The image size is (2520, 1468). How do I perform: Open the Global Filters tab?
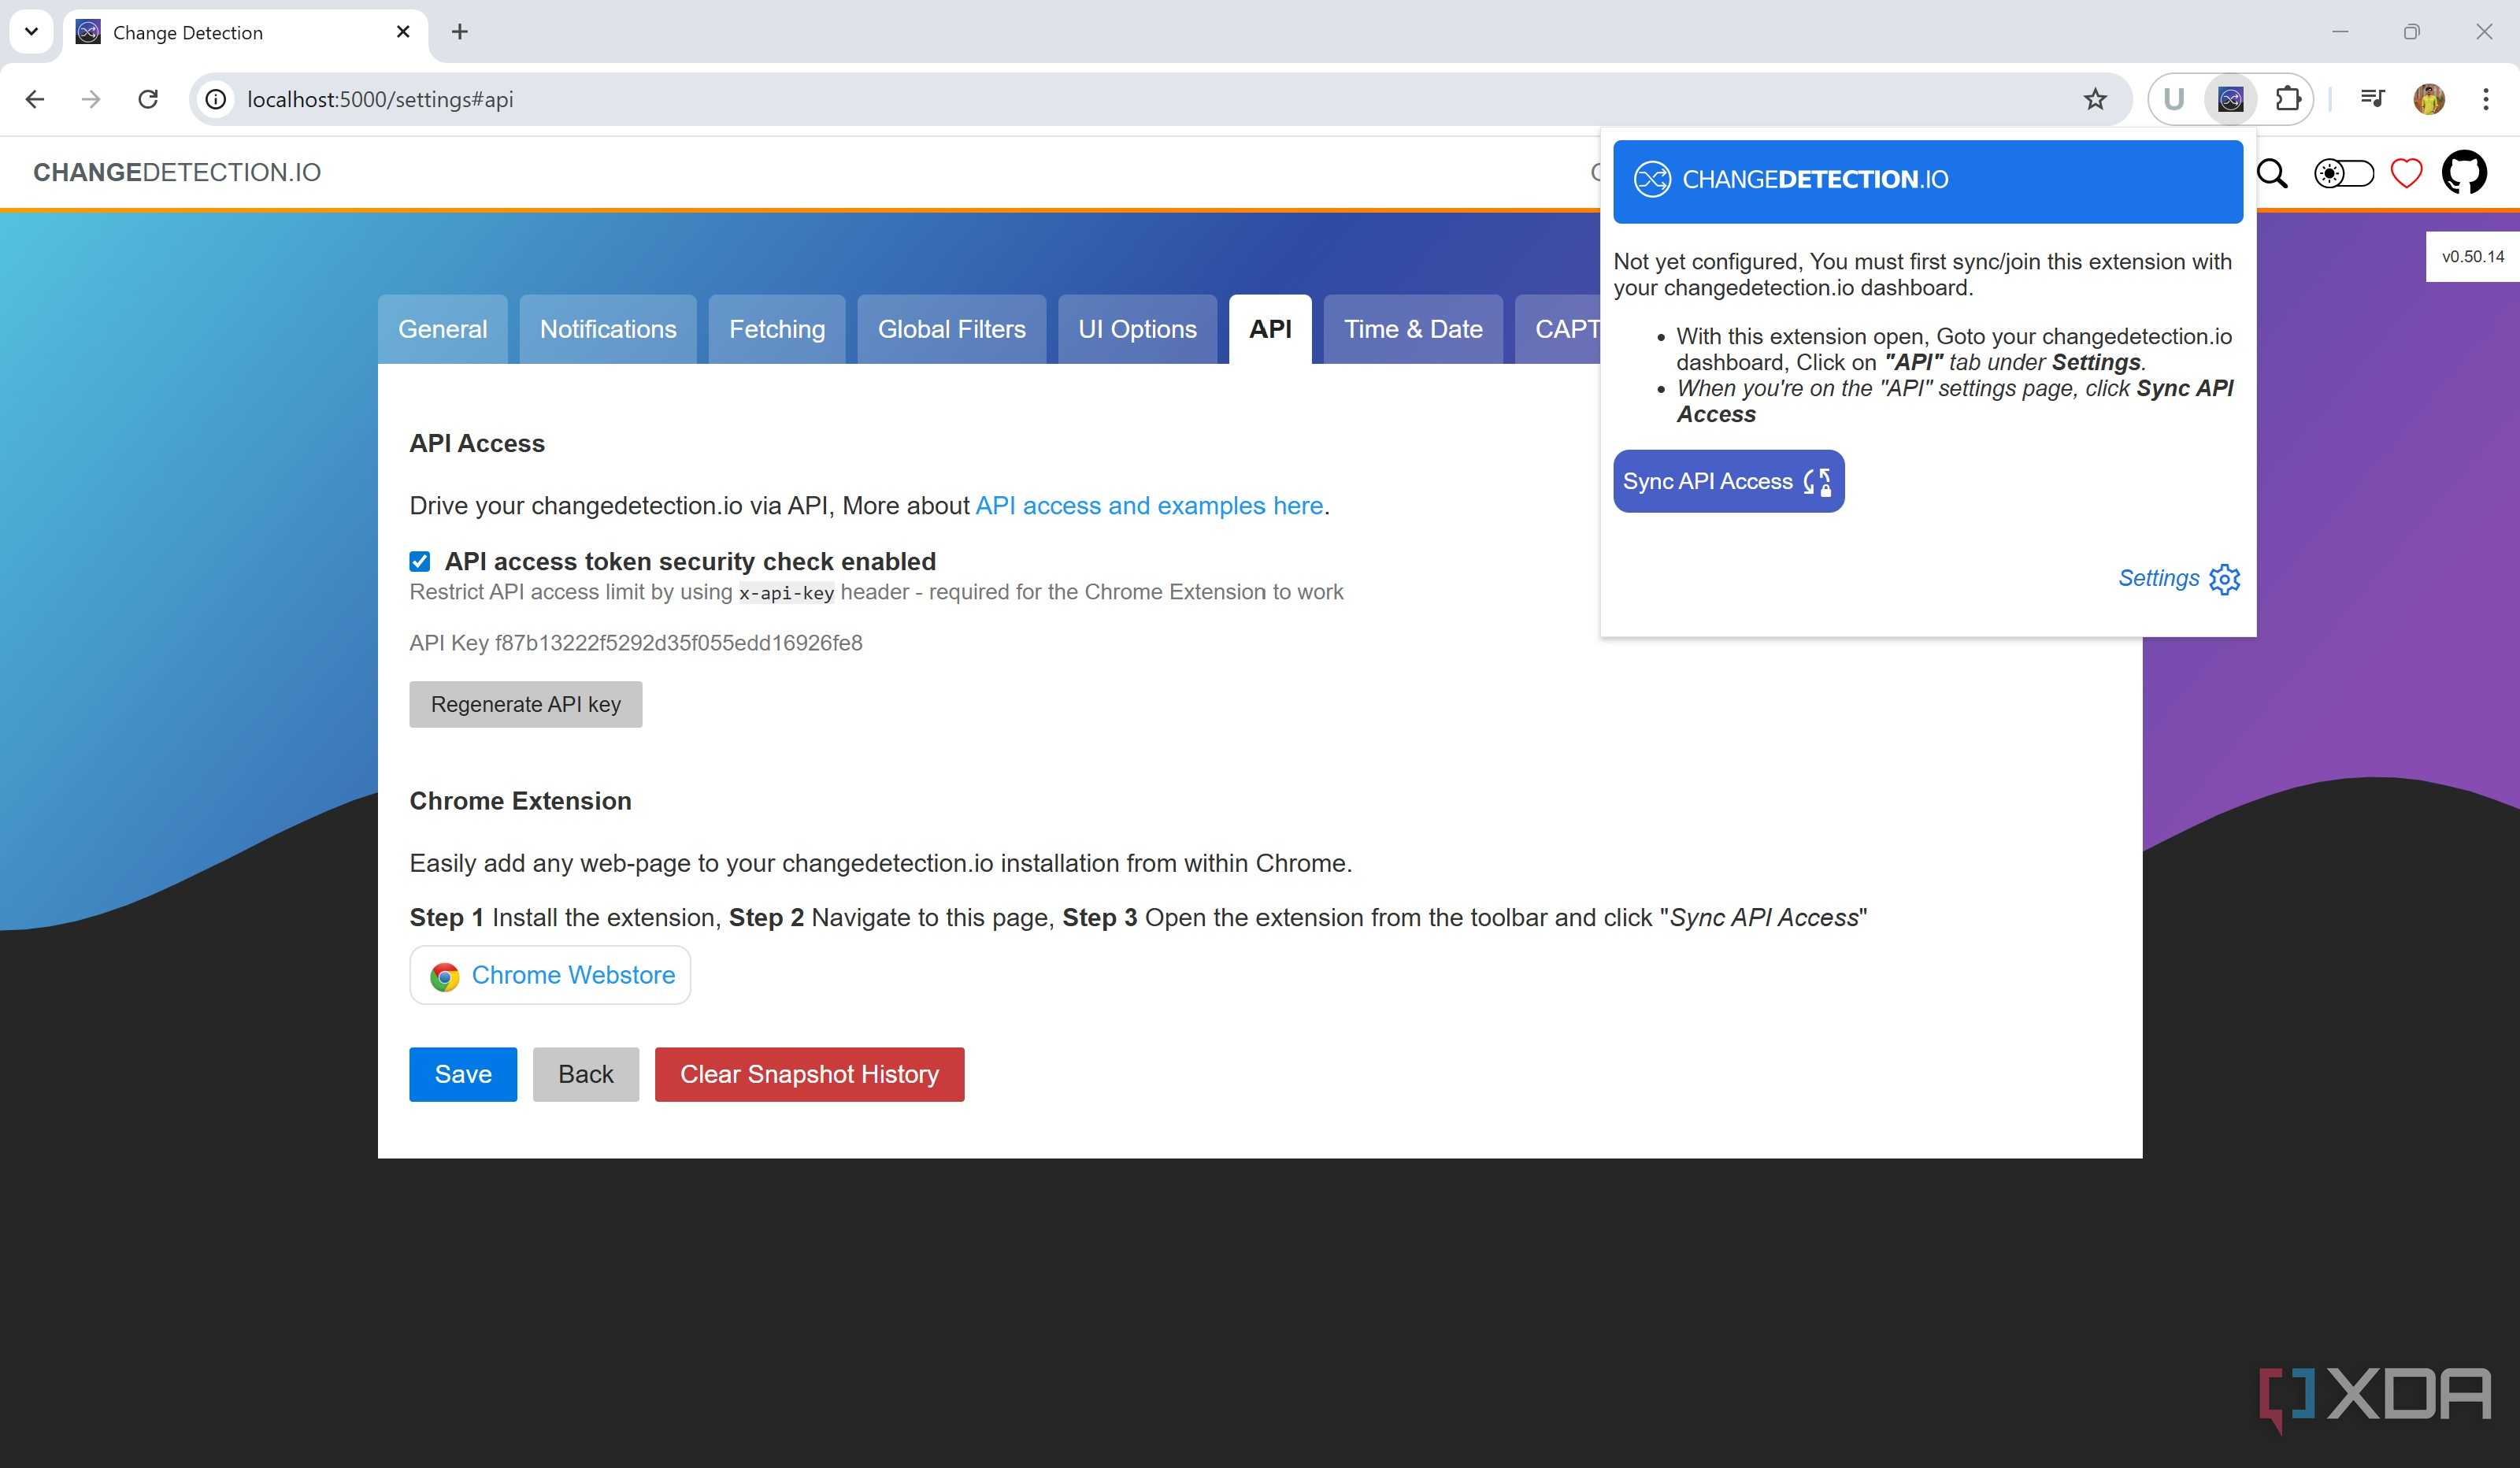coord(951,329)
